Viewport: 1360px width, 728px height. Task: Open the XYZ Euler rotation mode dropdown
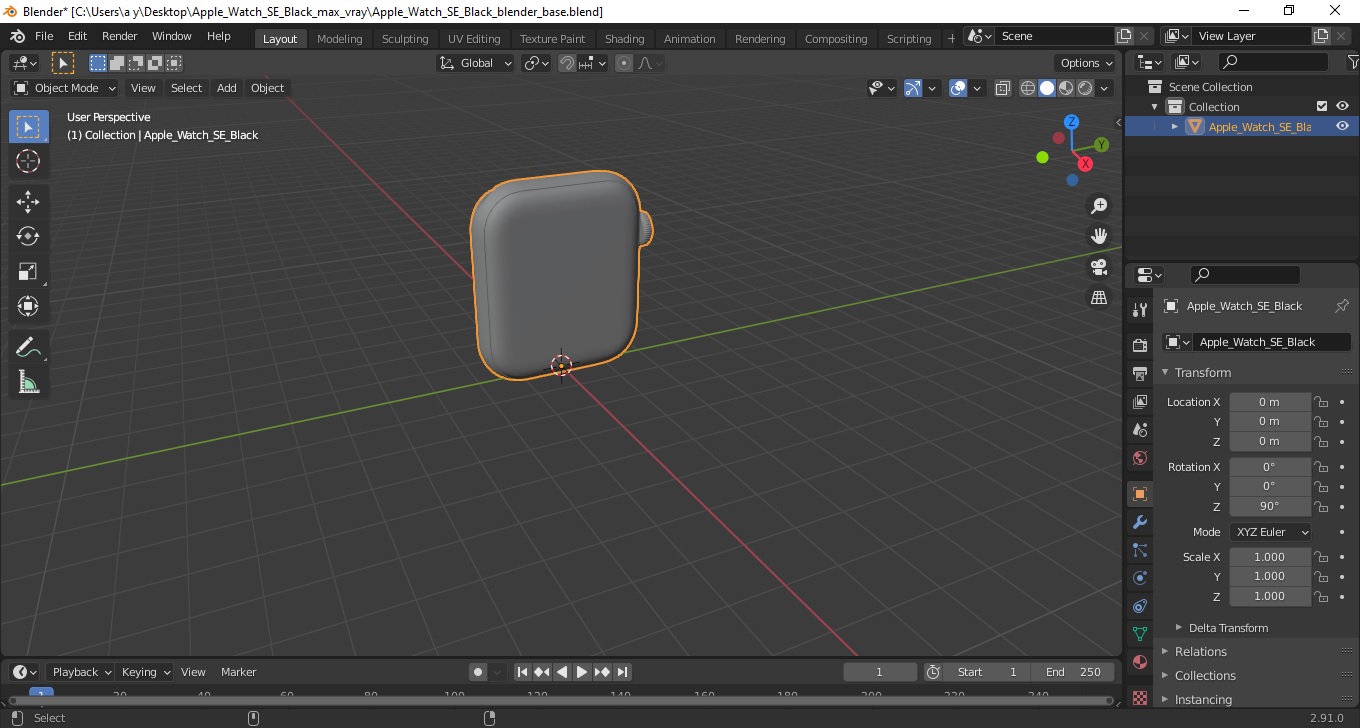1269,532
